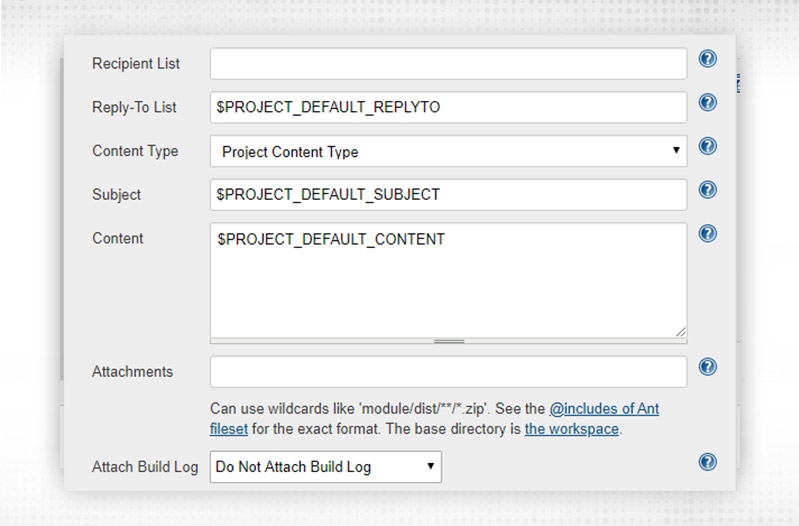Viewport: 799px width, 526px height.
Task: Click the Content Type help icon
Action: pos(707,147)
